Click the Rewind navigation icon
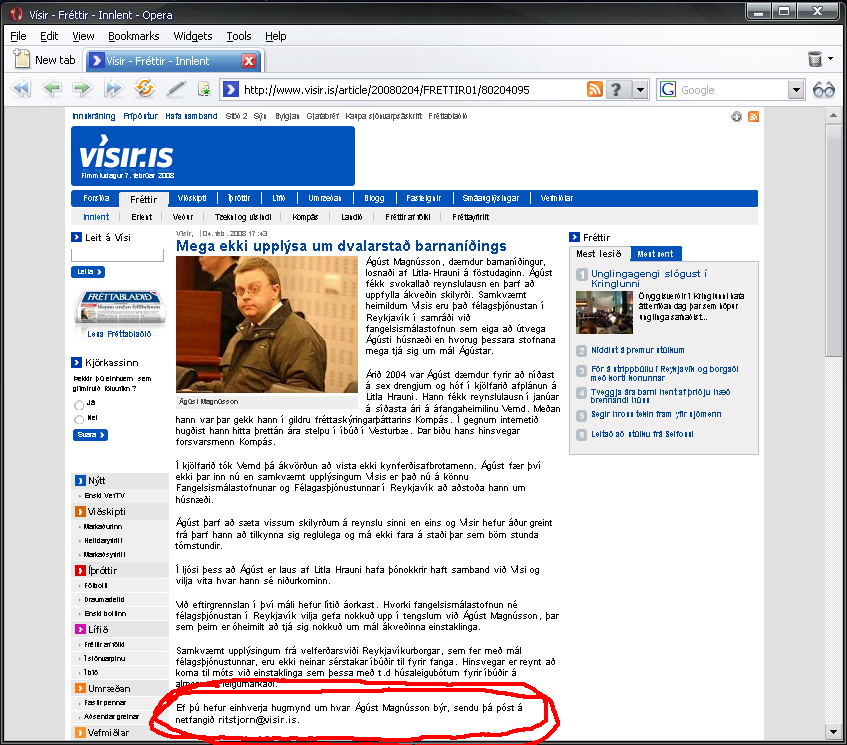 click(21, 89)
